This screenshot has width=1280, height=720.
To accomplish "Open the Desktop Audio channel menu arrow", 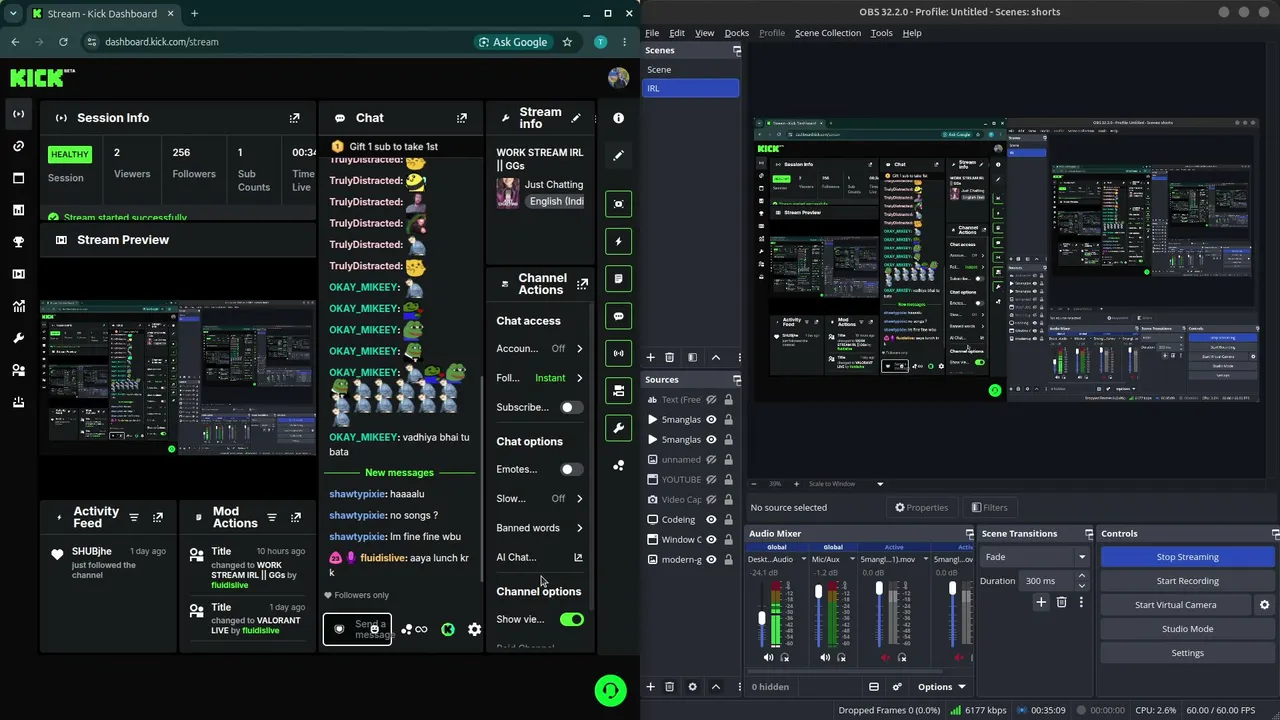I will pyautogui.click(x=803, y=560).
